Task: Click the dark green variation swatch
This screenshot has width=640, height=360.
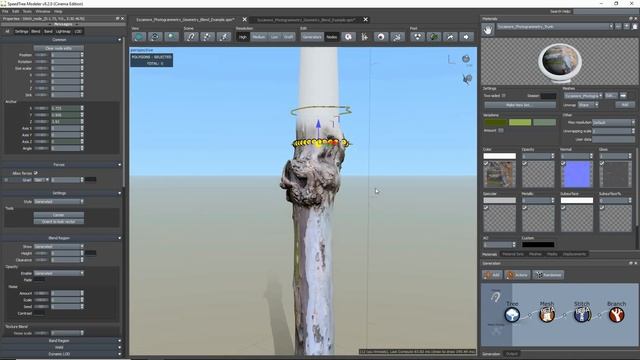Action: (x=496, y=122)
